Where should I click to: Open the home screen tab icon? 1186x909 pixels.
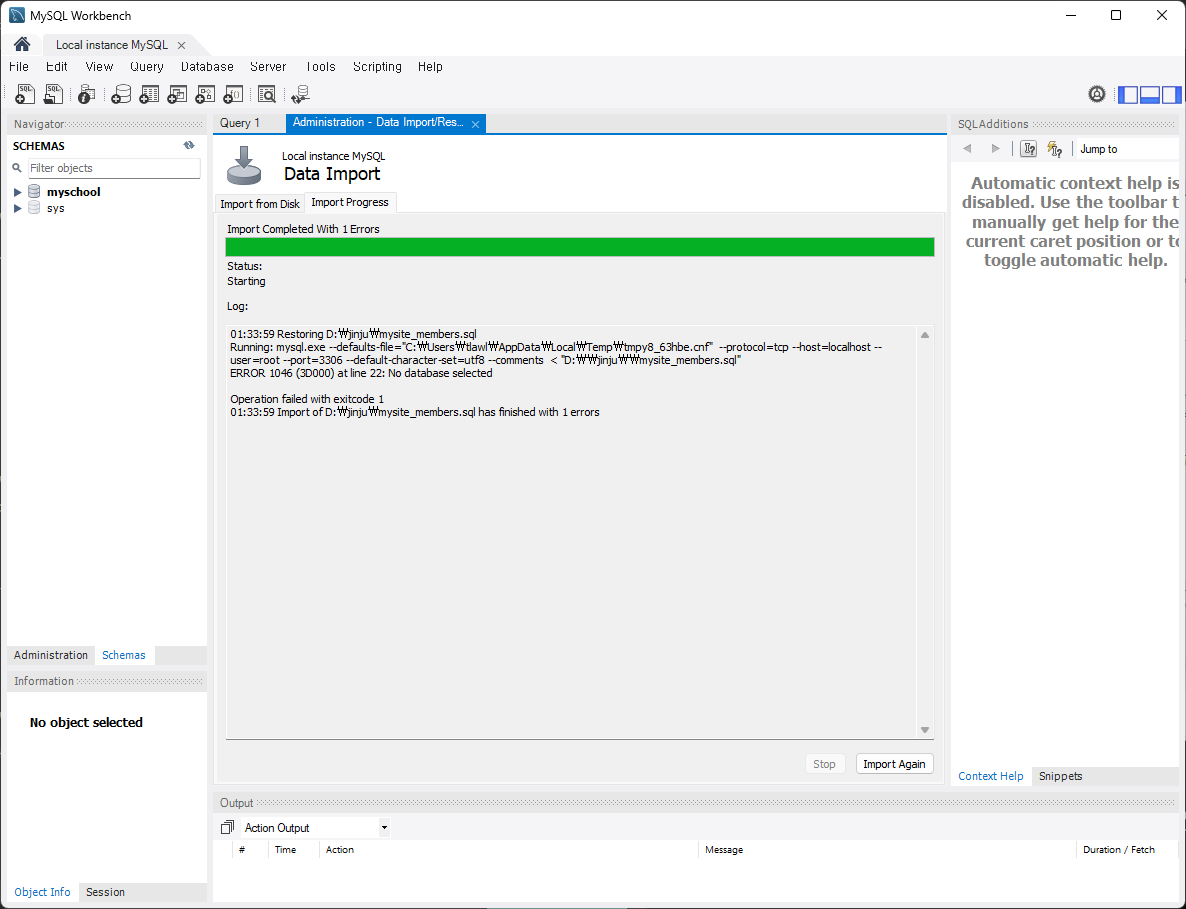tap(22, 45)
